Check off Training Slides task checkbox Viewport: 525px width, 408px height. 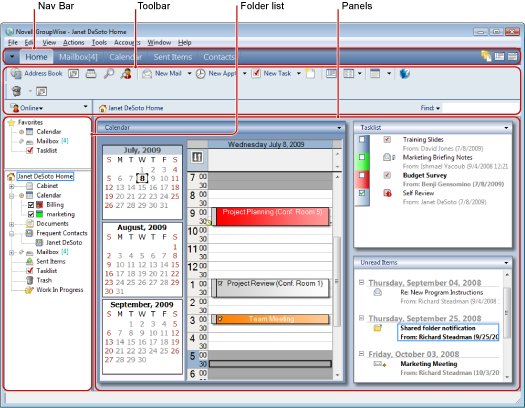(x=362, y=140)
